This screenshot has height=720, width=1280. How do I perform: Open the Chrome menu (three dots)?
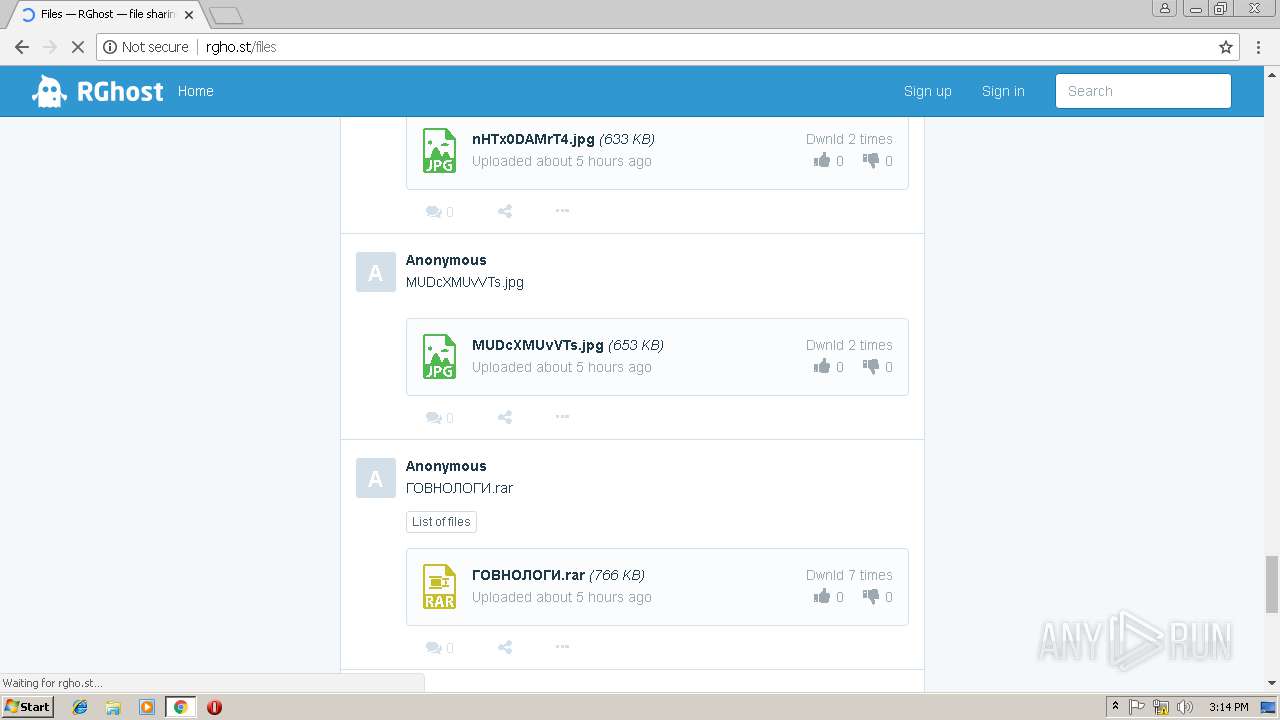tap(1259, 47)
